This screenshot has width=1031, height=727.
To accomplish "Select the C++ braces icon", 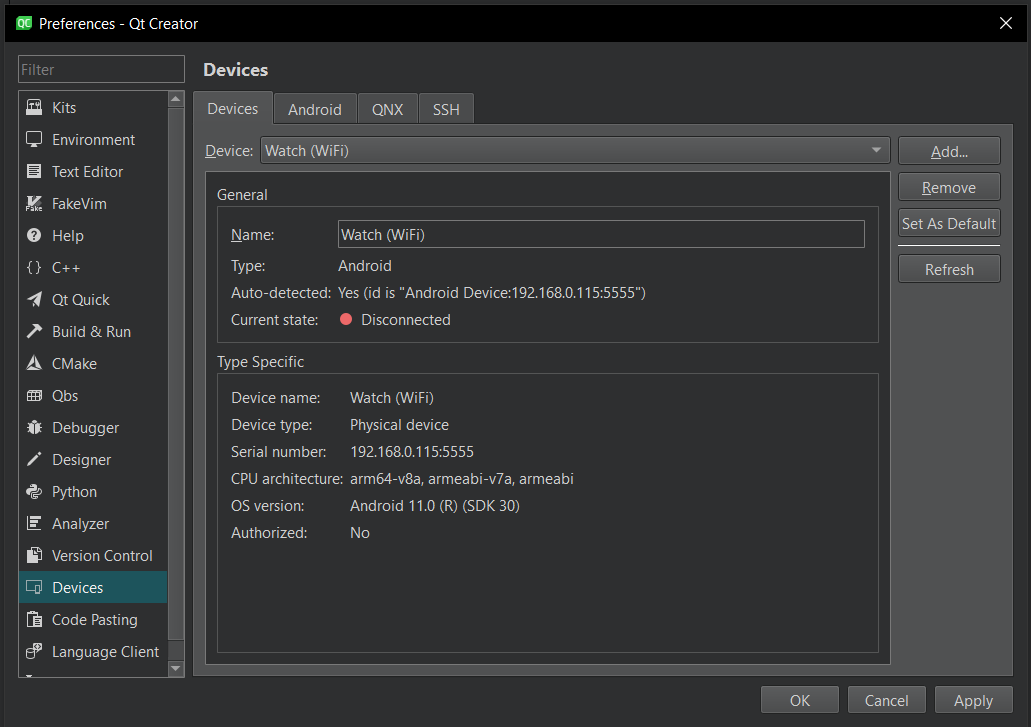I will coord(34,268).
